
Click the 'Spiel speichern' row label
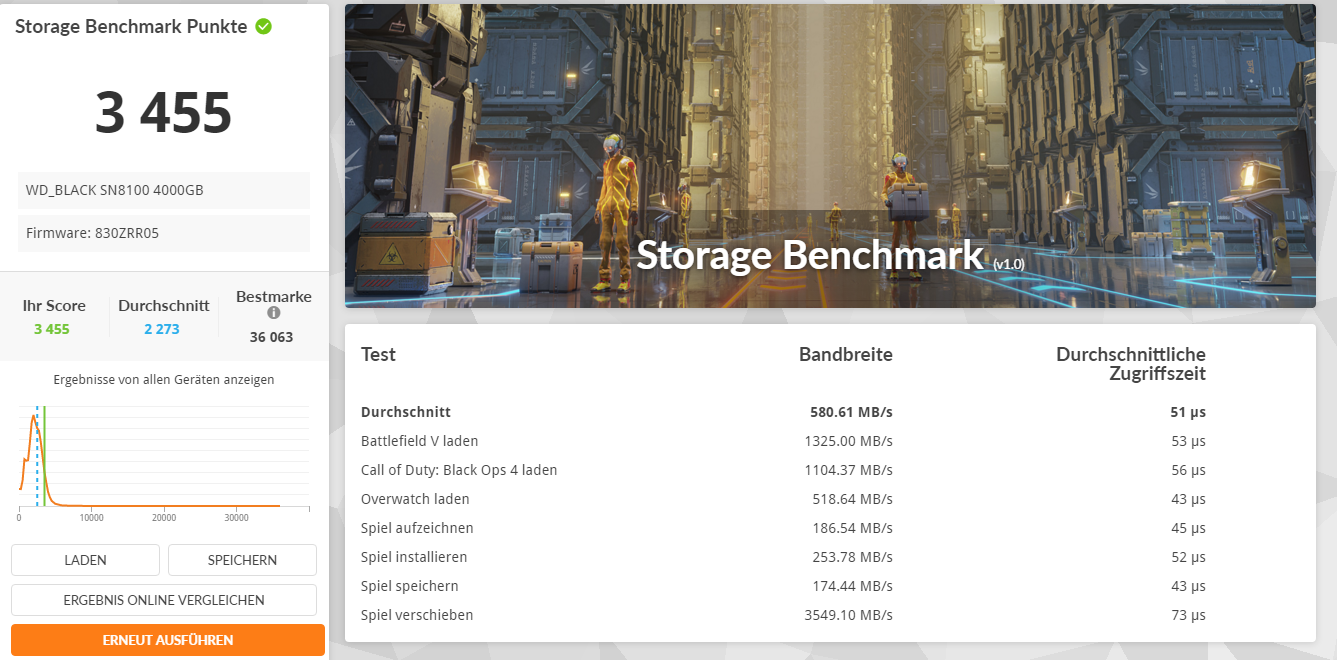tap(410, 586)
